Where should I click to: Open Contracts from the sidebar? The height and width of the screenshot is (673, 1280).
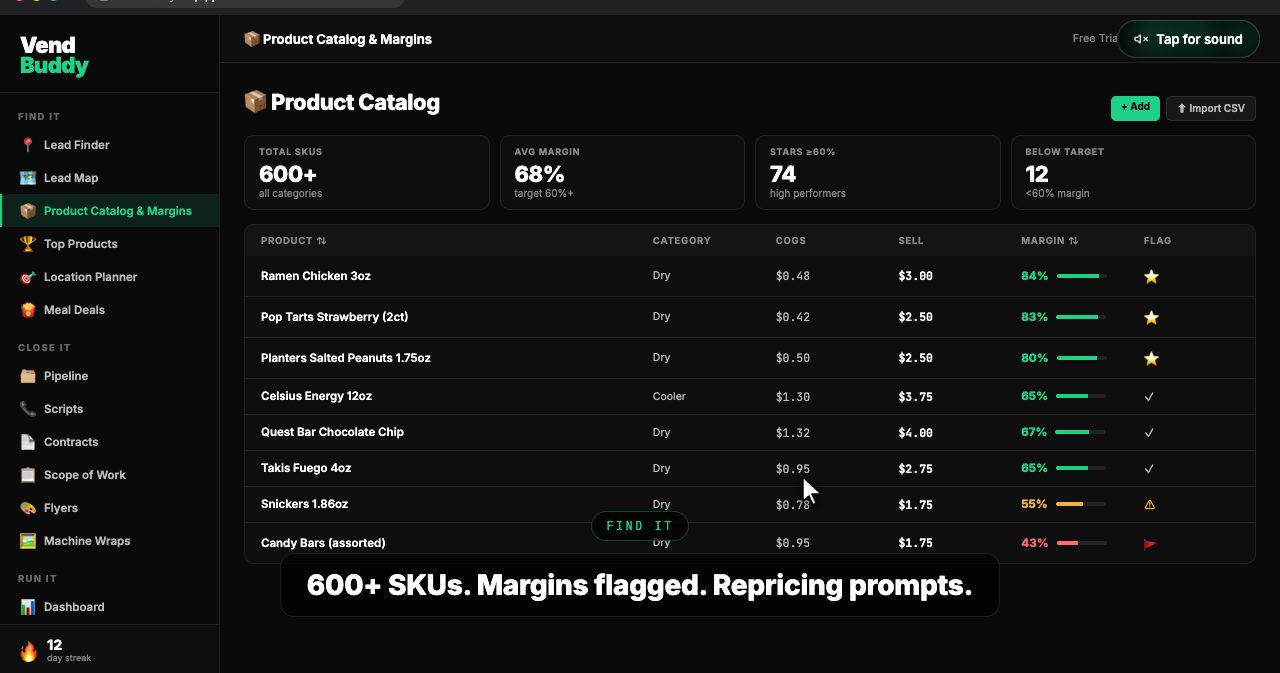(110, 442)
